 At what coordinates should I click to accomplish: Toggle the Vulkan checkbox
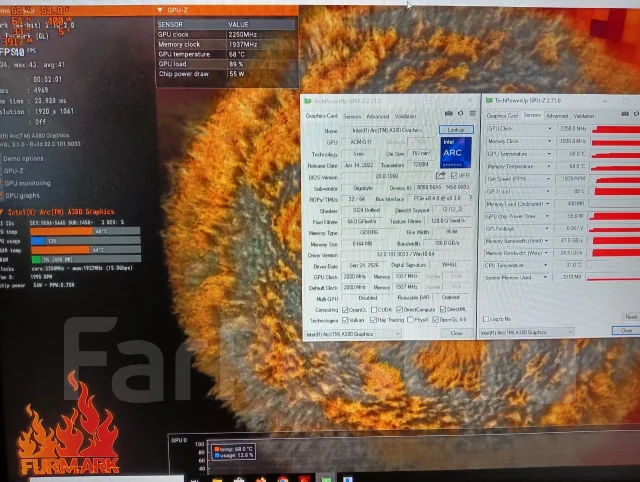tap(345, 320)
